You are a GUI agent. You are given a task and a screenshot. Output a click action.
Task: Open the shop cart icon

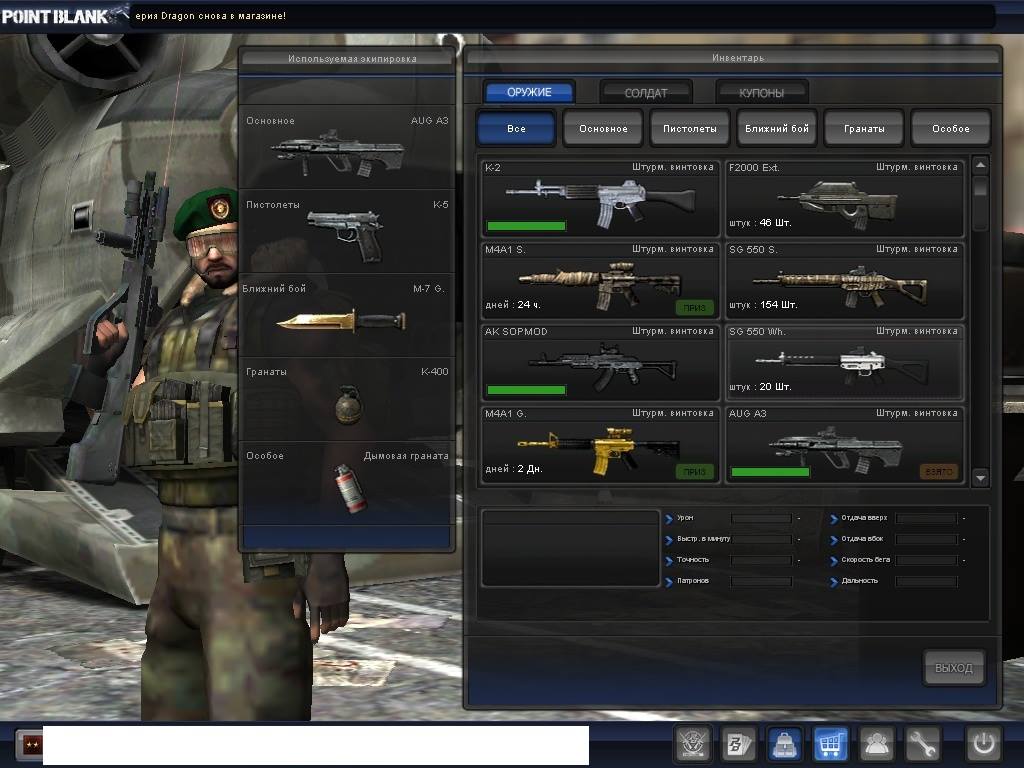click(x=830, y=743)
